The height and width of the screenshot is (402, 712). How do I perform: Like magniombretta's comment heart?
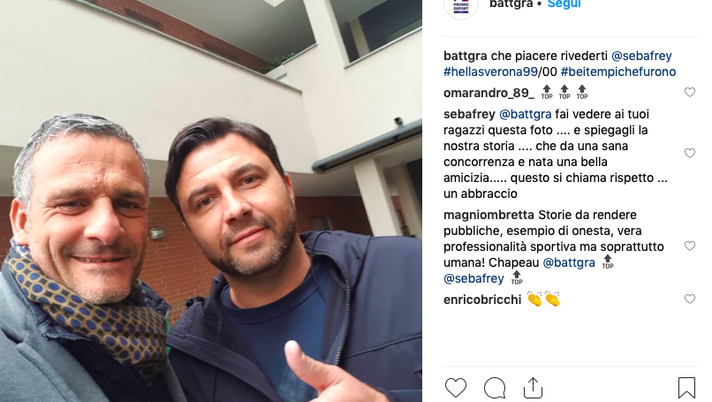[690, 246]
